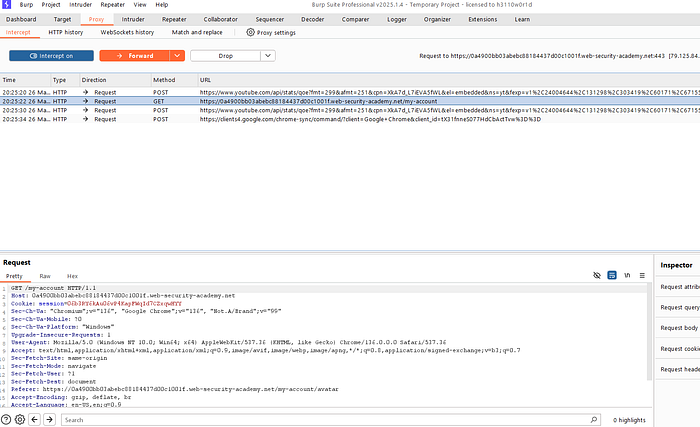700x427 pixels.
Task: Open the Intruder menu in menu bar
Action: tap(80, 4)
